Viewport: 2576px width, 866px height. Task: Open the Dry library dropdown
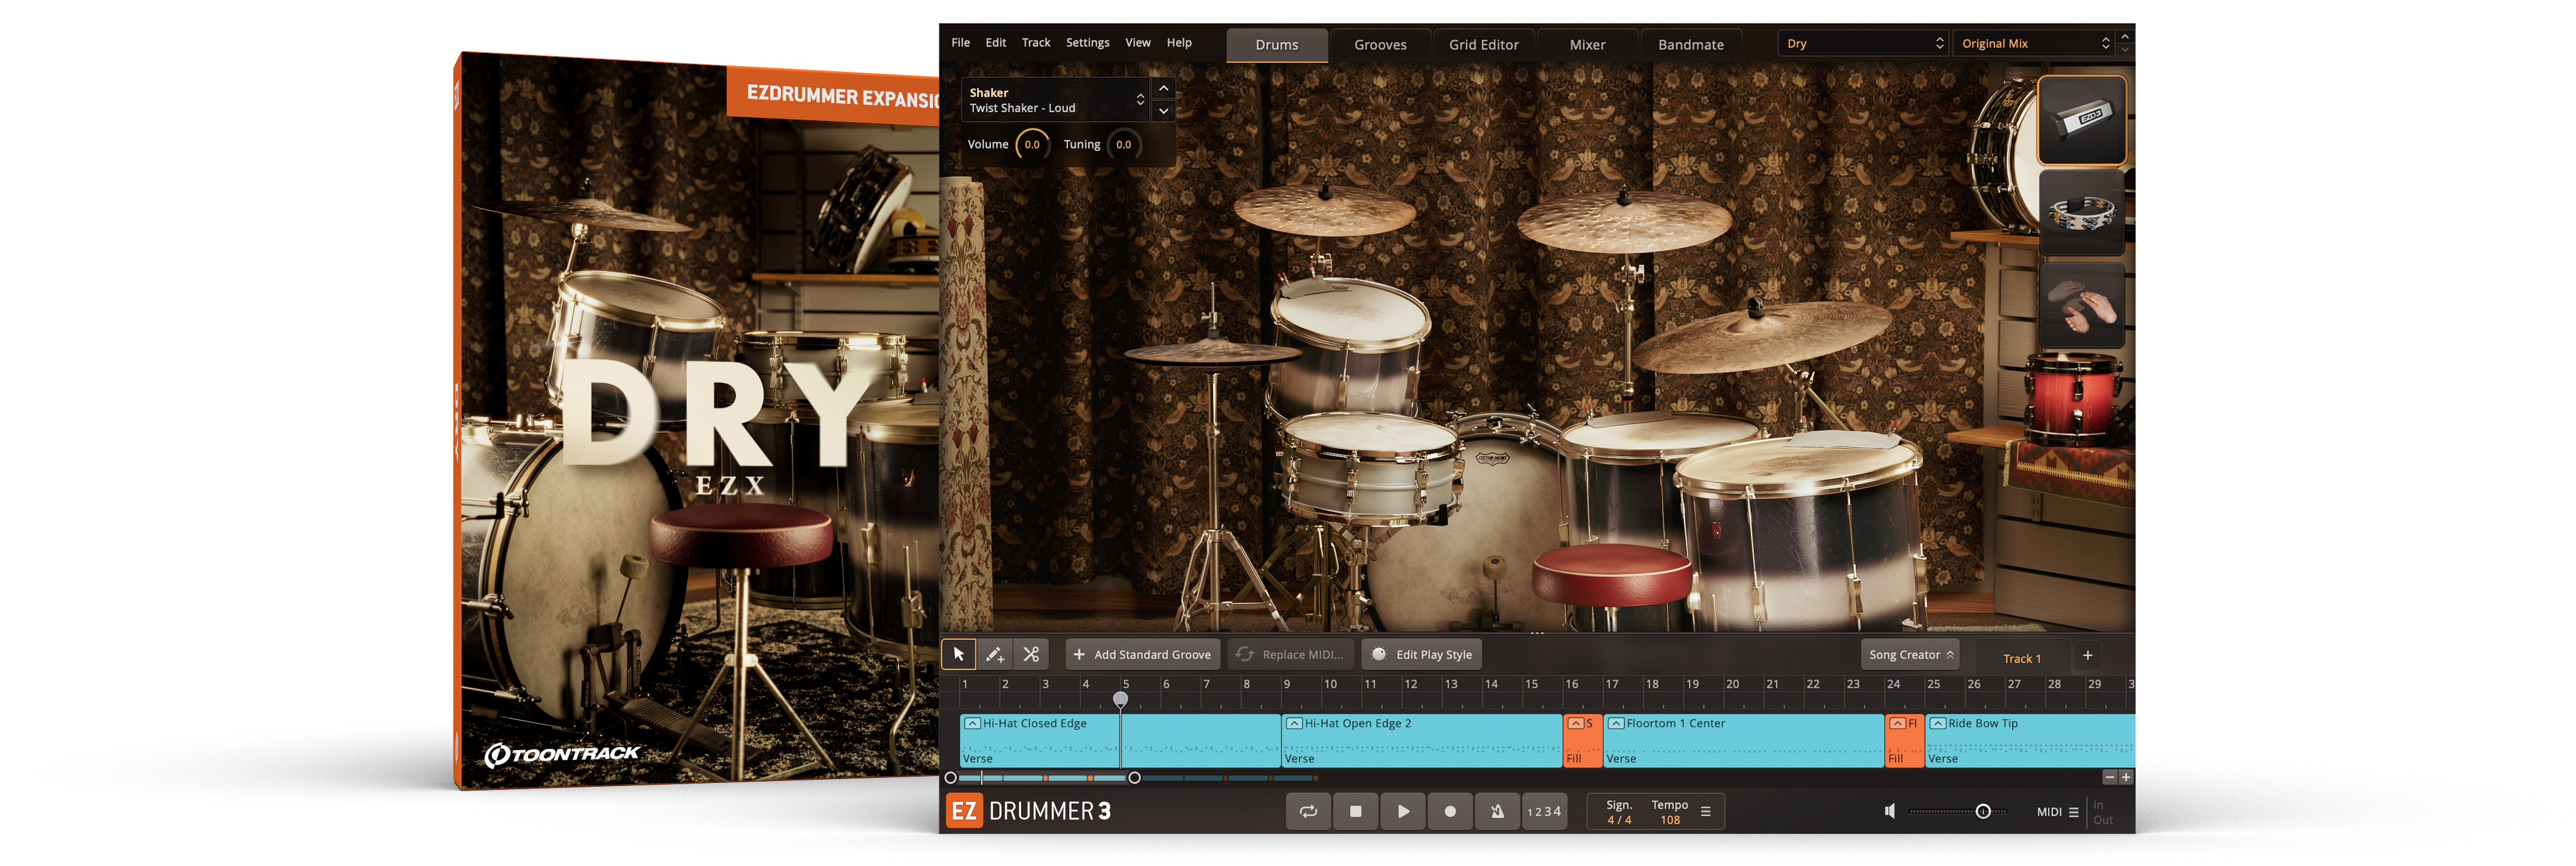(1863, 43)
